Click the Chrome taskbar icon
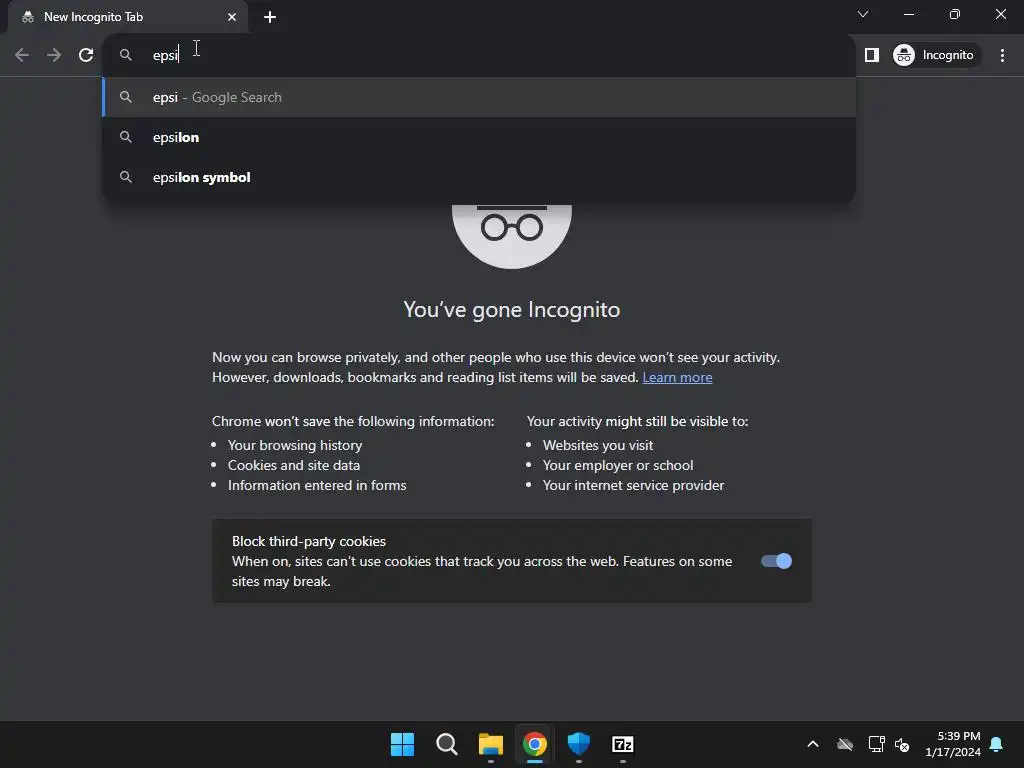This screenshot has width=1024, height=768. [535, 744]
